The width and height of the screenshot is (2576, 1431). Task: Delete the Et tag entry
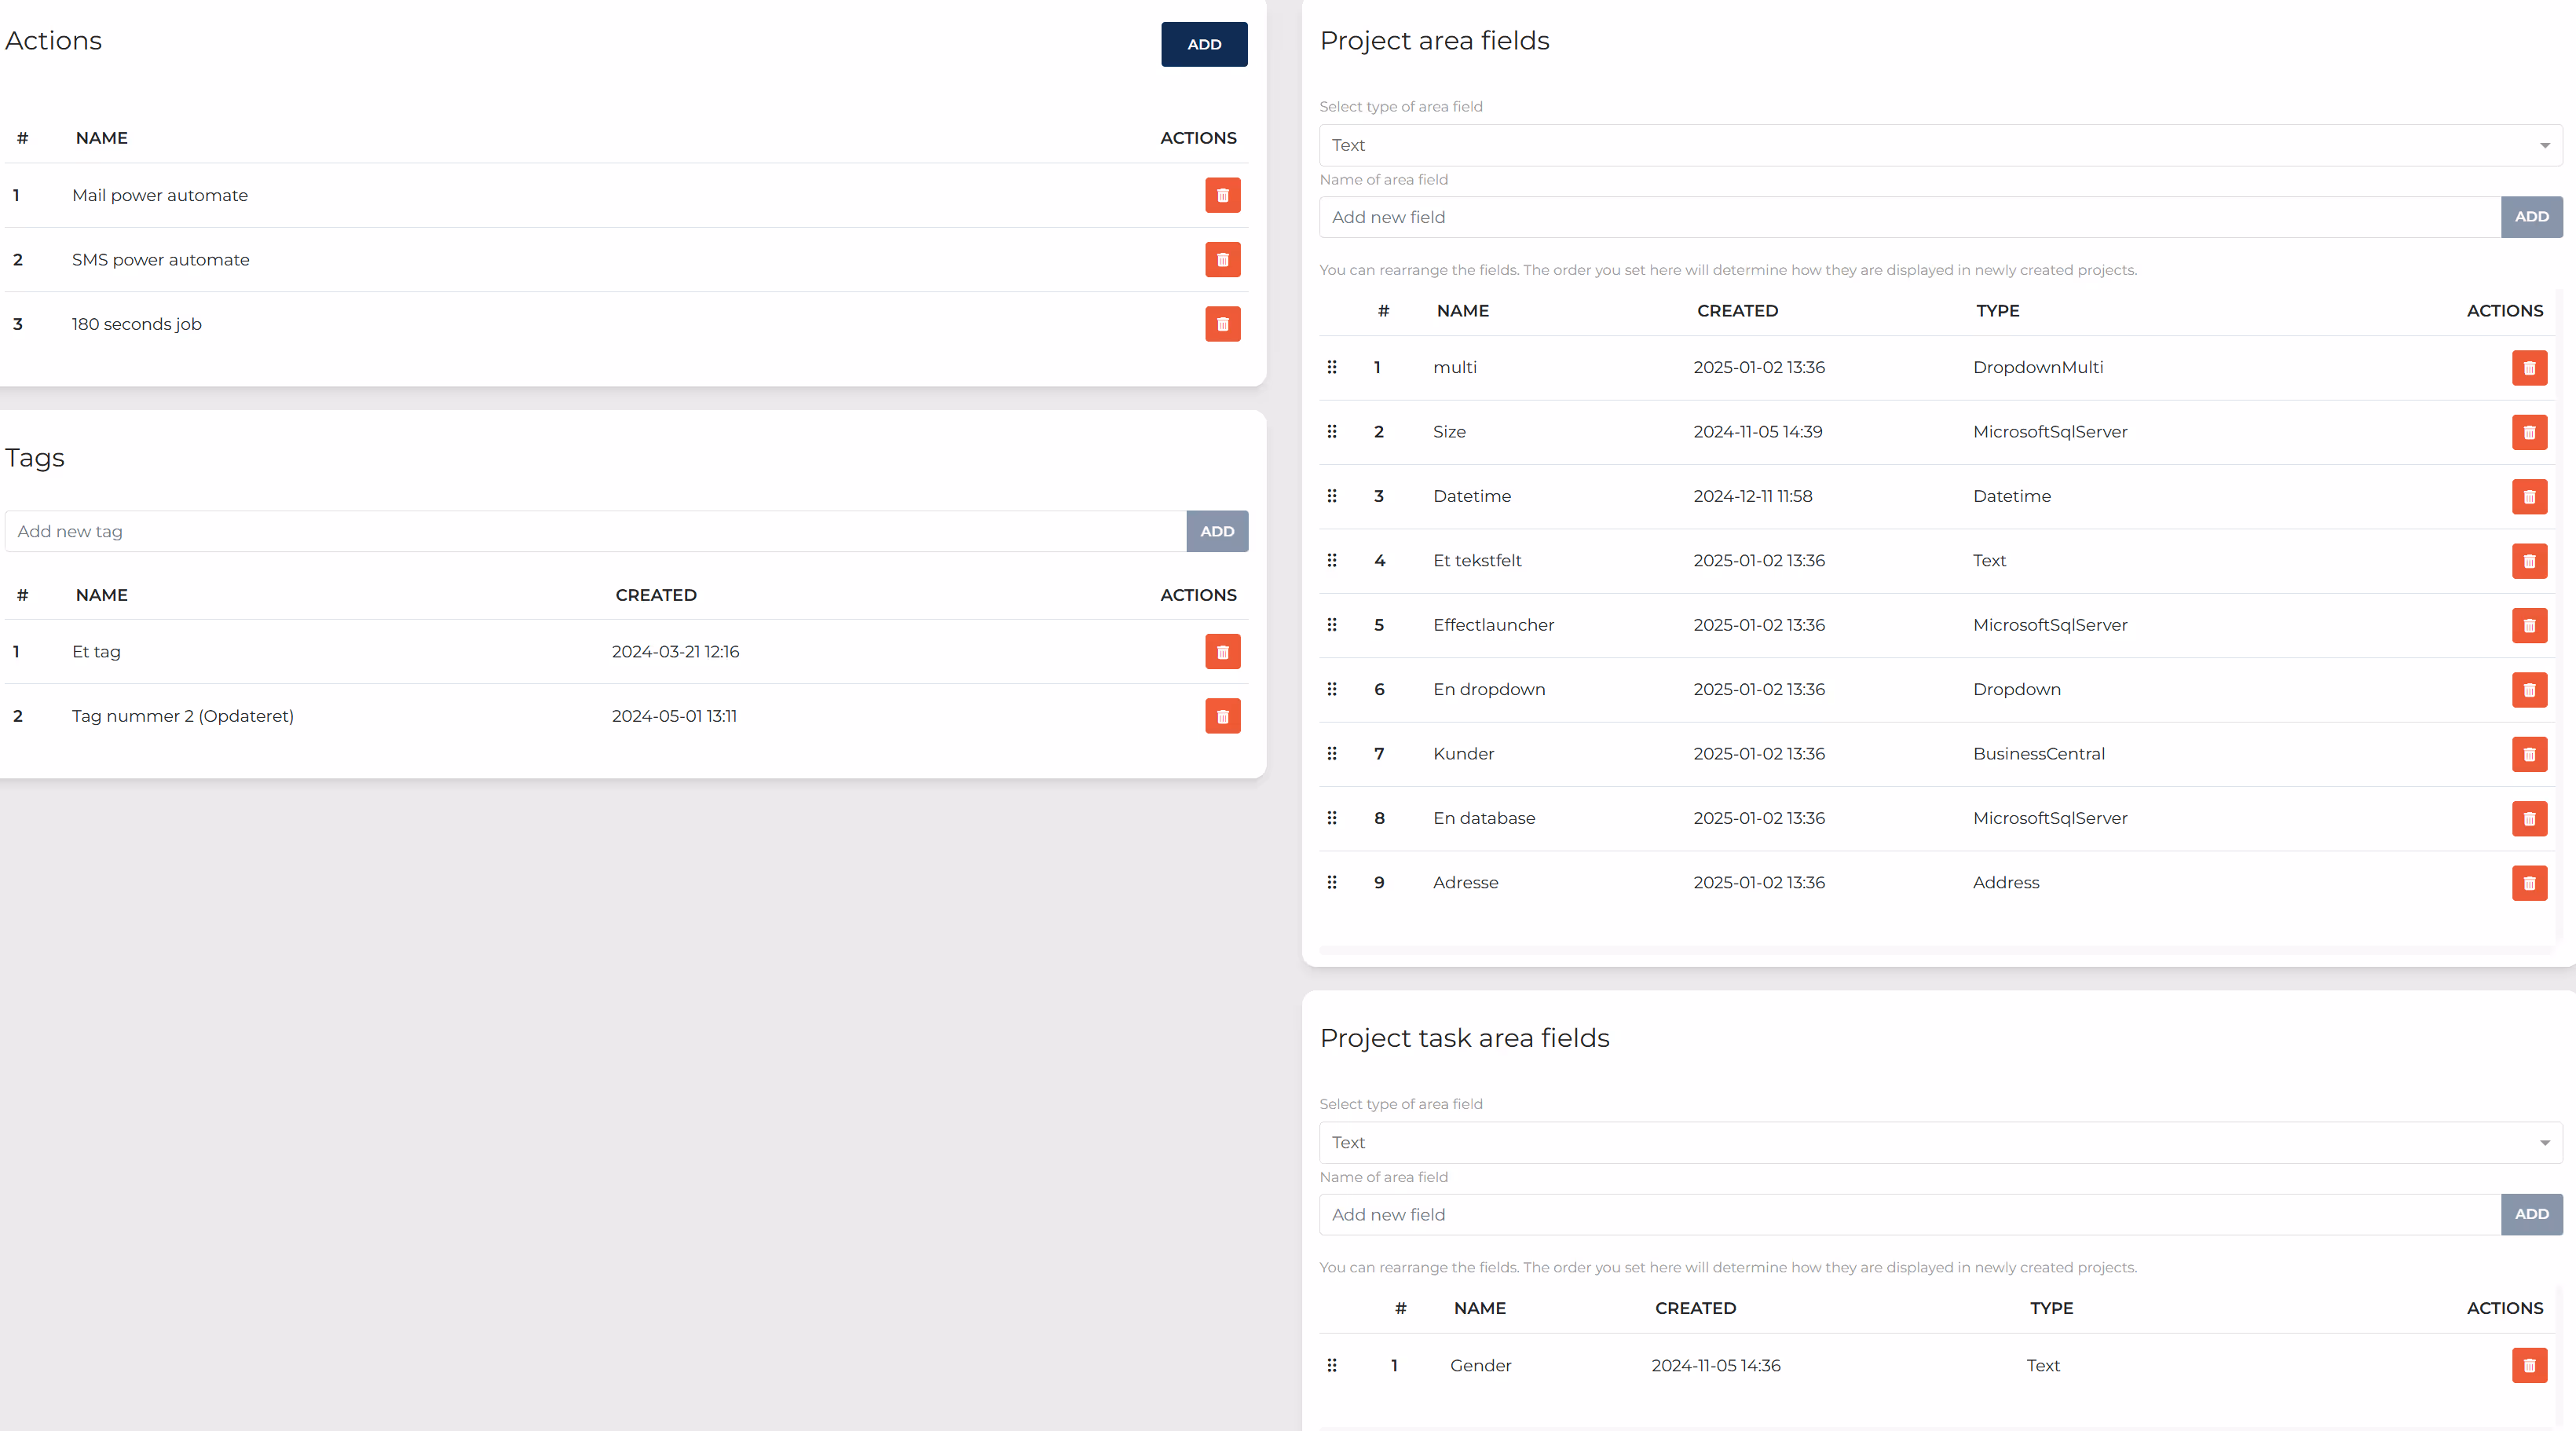(x=1222, y=652)
